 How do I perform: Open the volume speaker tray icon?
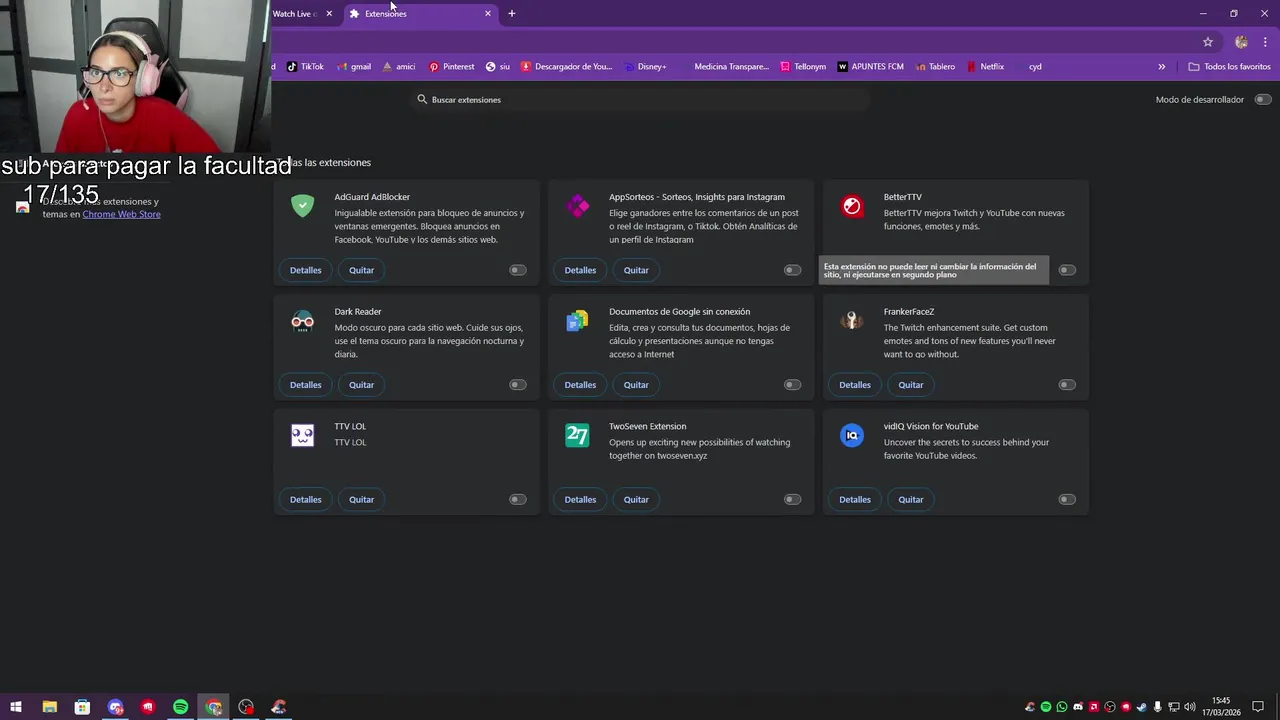(1190, 707)
